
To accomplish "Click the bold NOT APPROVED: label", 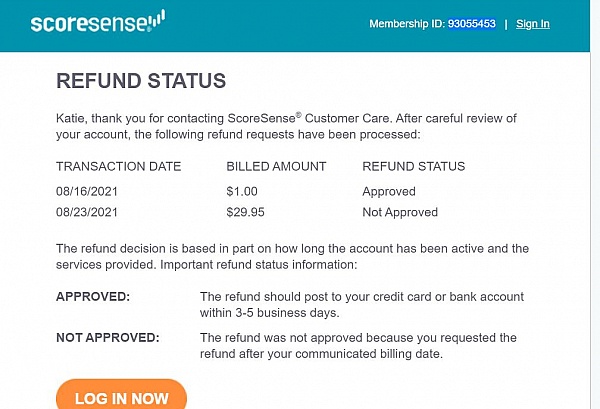I will click(x=107, y=337).
